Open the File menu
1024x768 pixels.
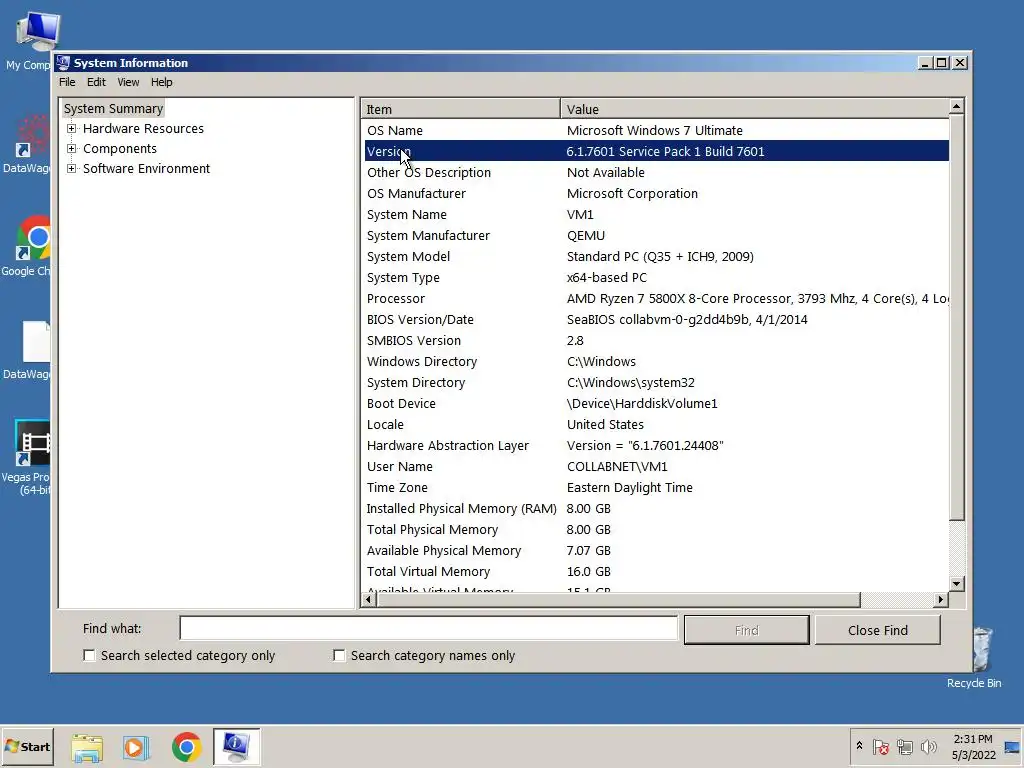tap(67, 82)
